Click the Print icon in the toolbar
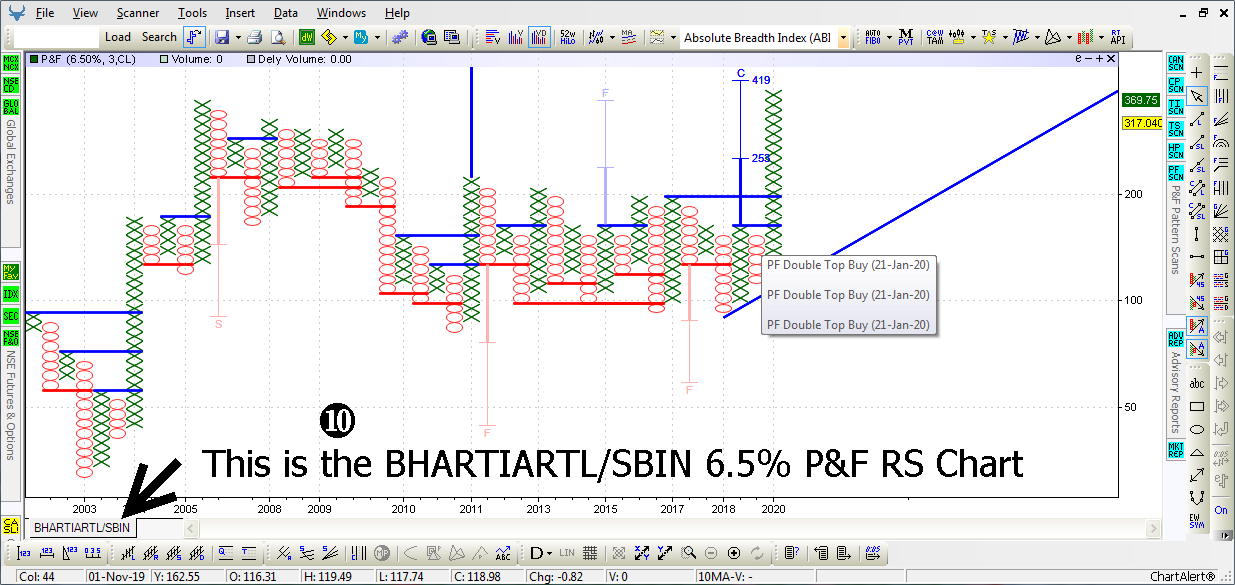Viewport: 1235px width, 585px height. [x=254, y=37]
